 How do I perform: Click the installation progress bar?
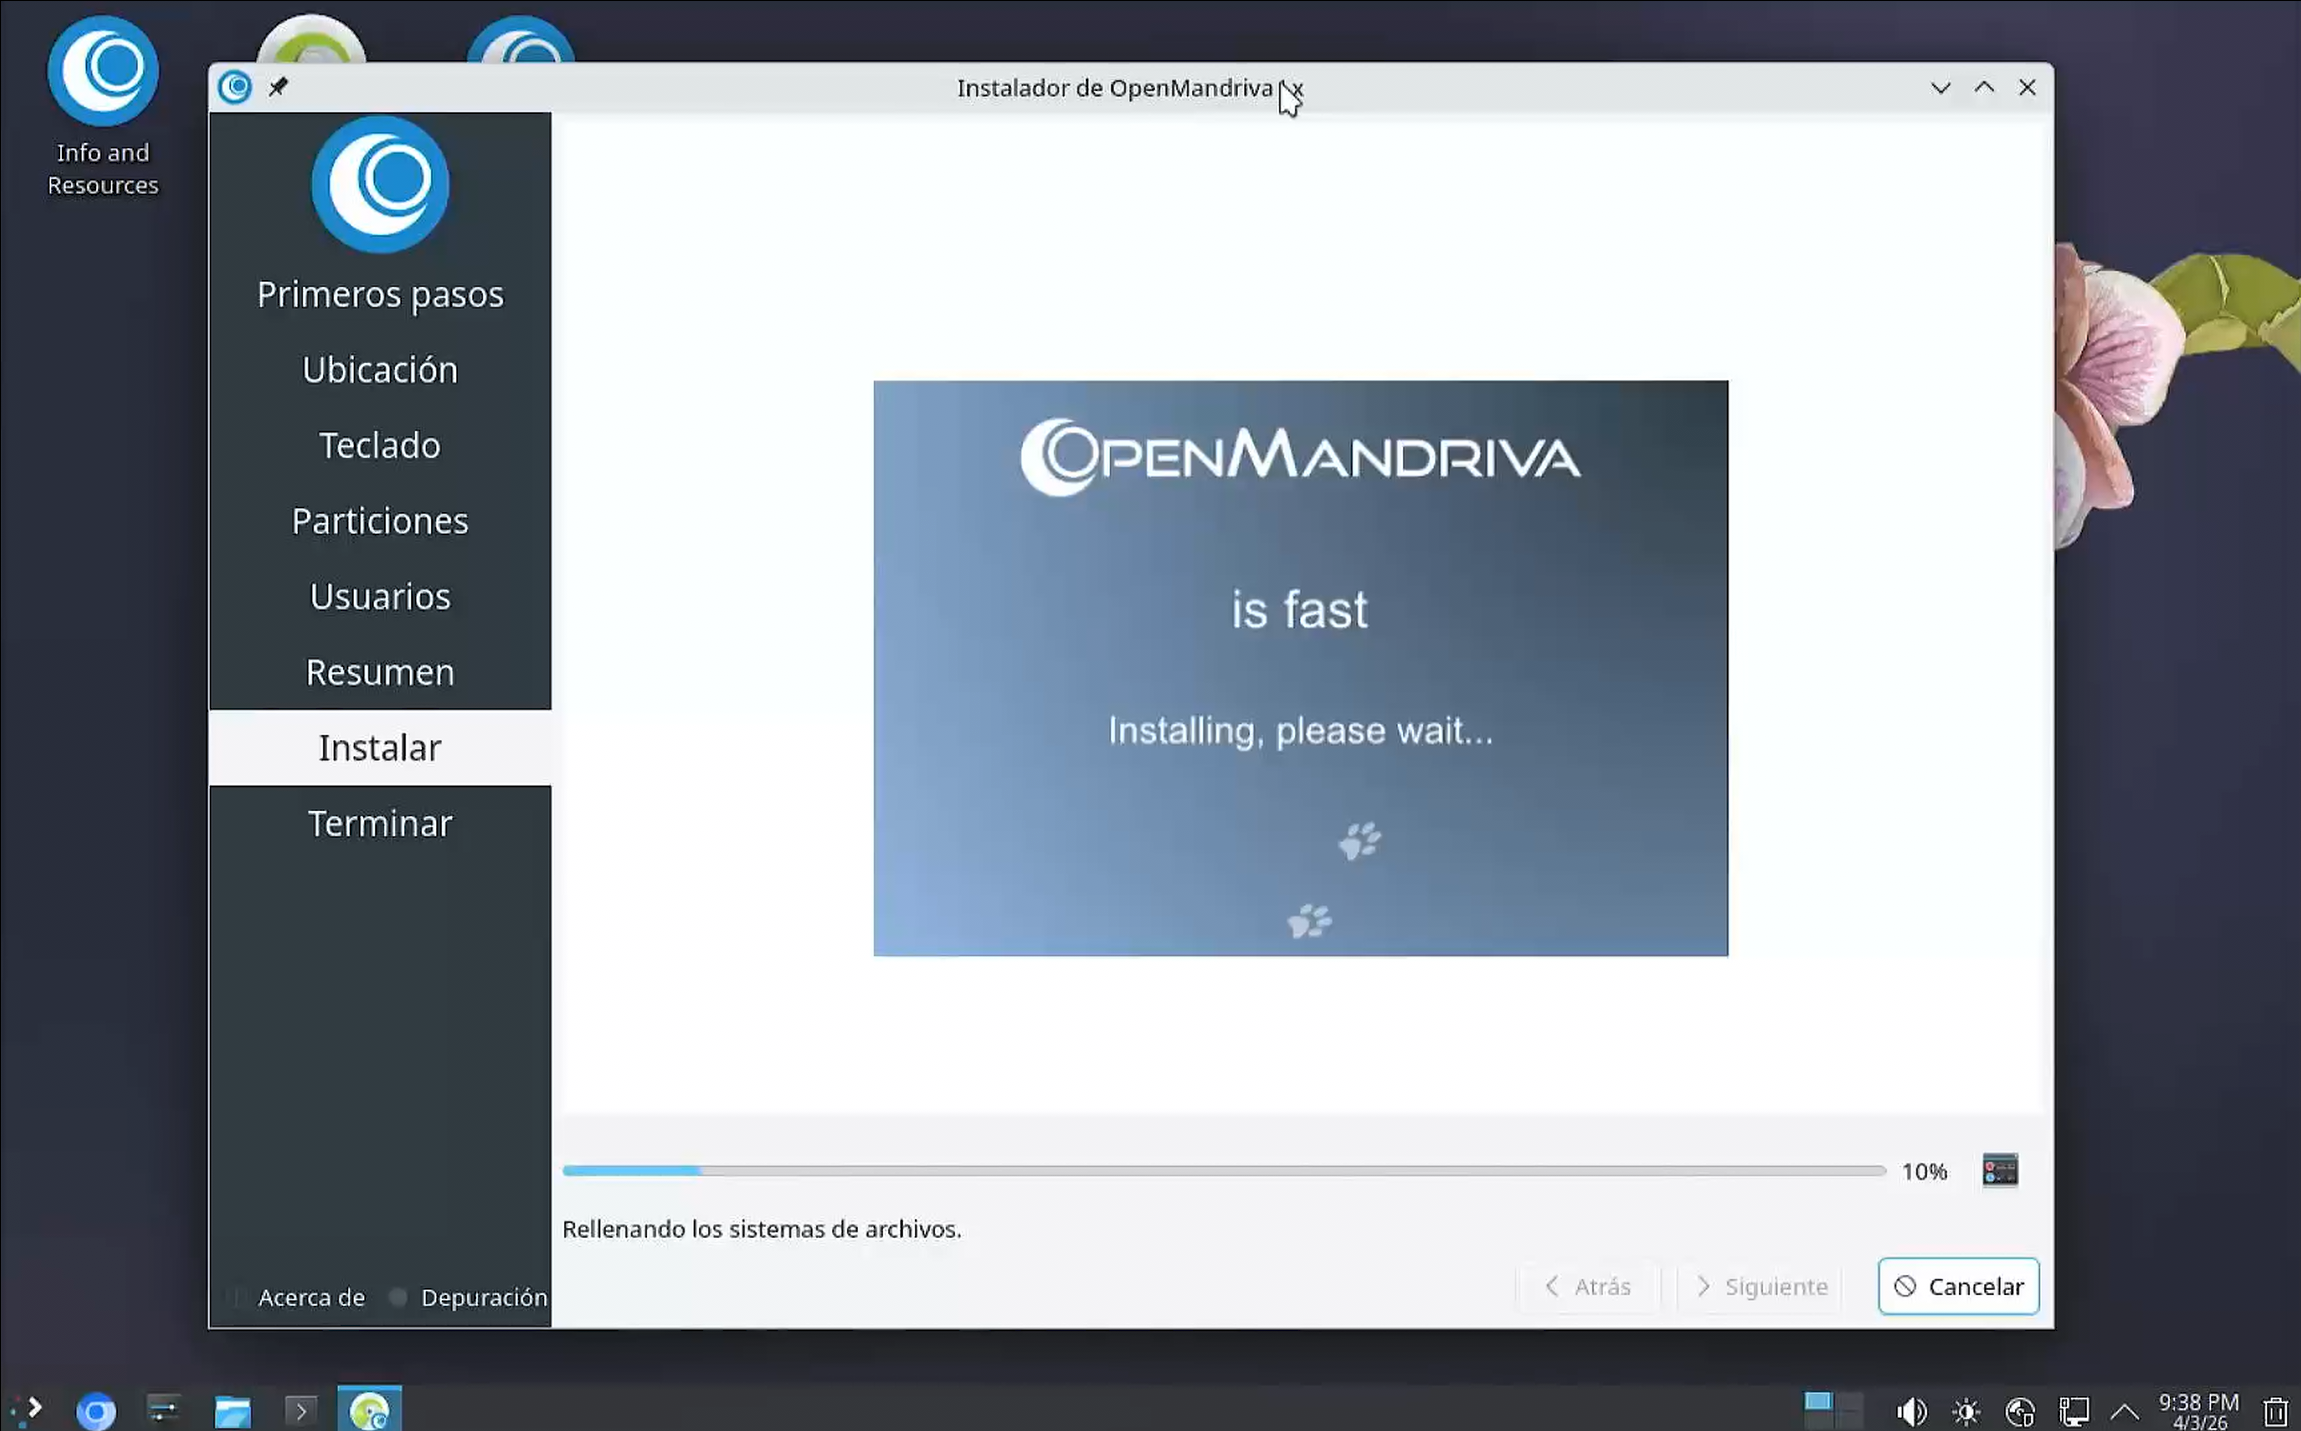pyautogui.click(x=1223, y=1170)
